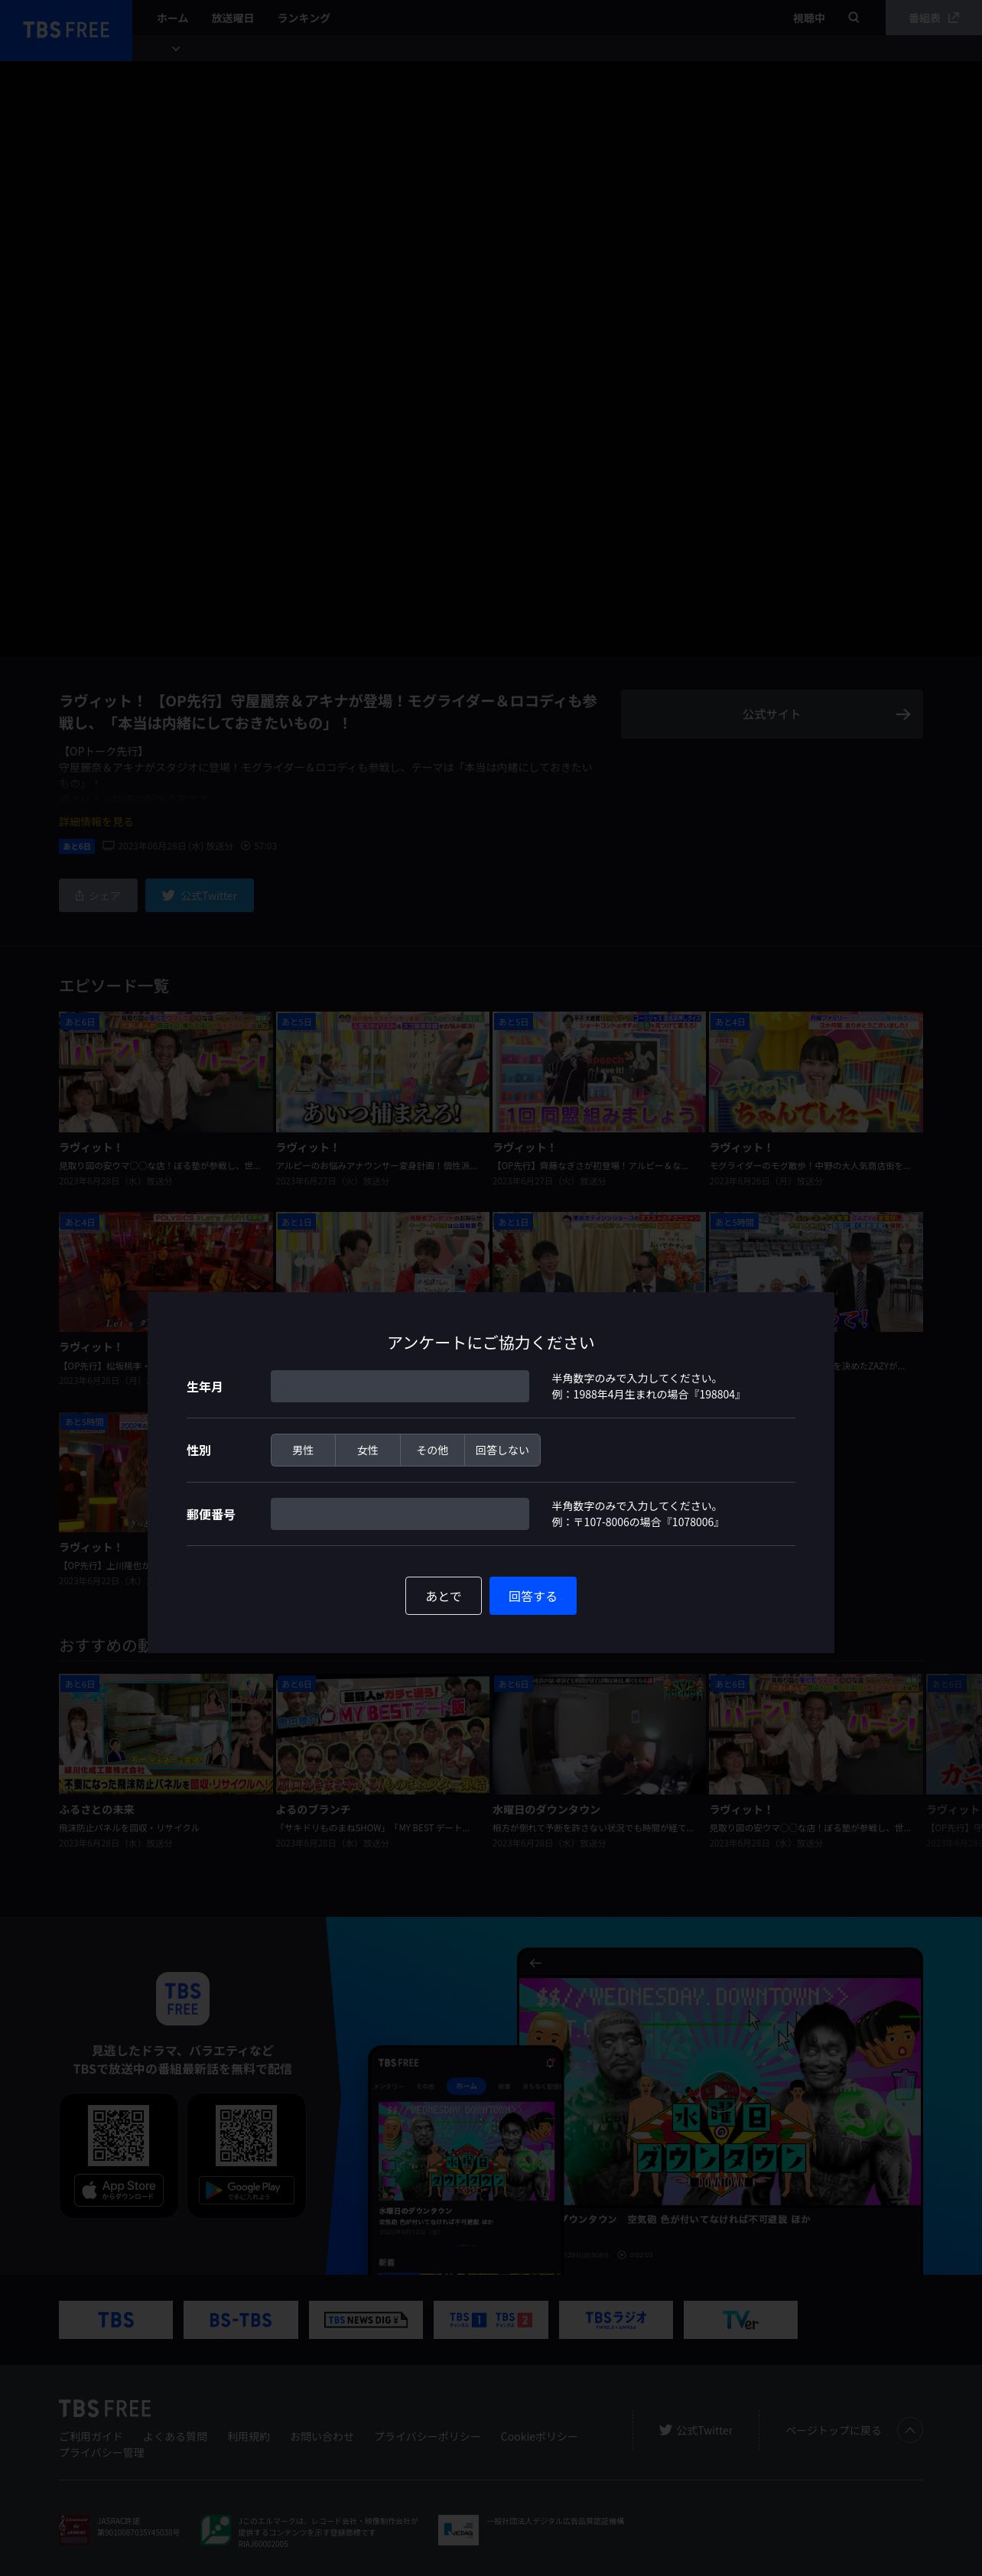Screen dimensions: 982x2576
Task: Open episode thumbnail あいつ捕まえろ!
Action: tap(382, 1072)
